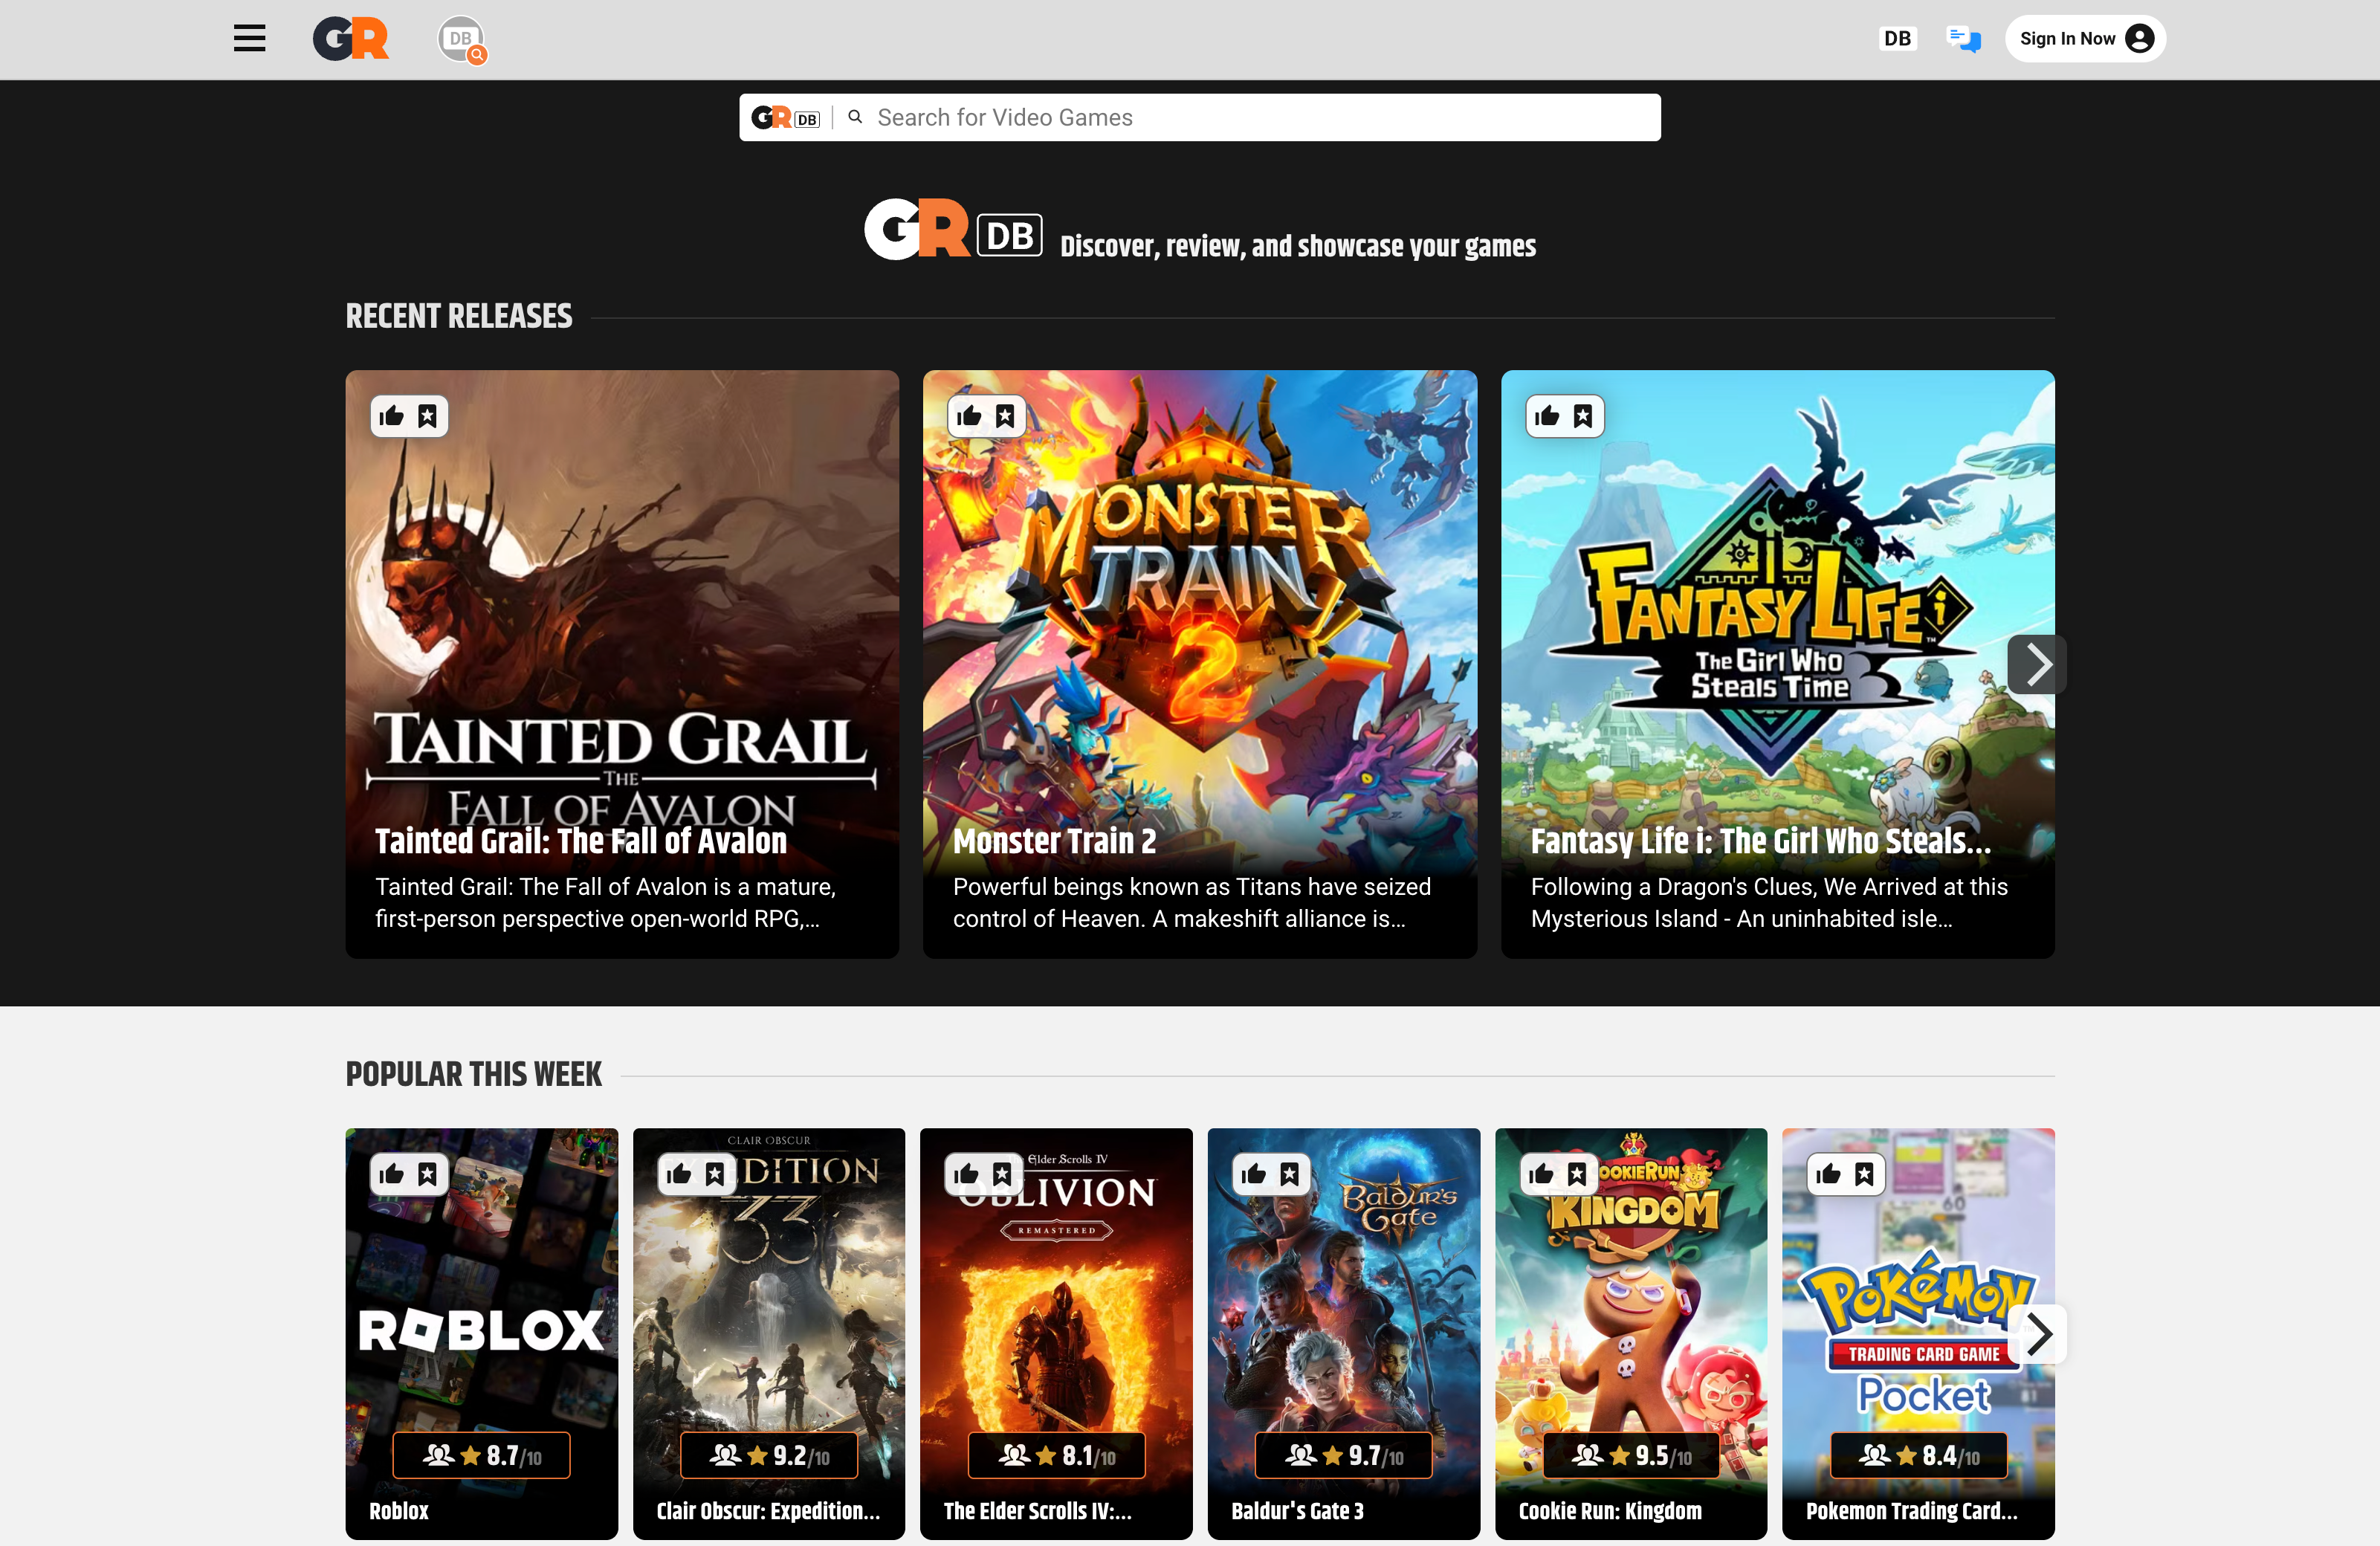Open the hamburger menu
Viewport: 2380px width, 1546px height.
pyautogui.click(x=249, y=39)
